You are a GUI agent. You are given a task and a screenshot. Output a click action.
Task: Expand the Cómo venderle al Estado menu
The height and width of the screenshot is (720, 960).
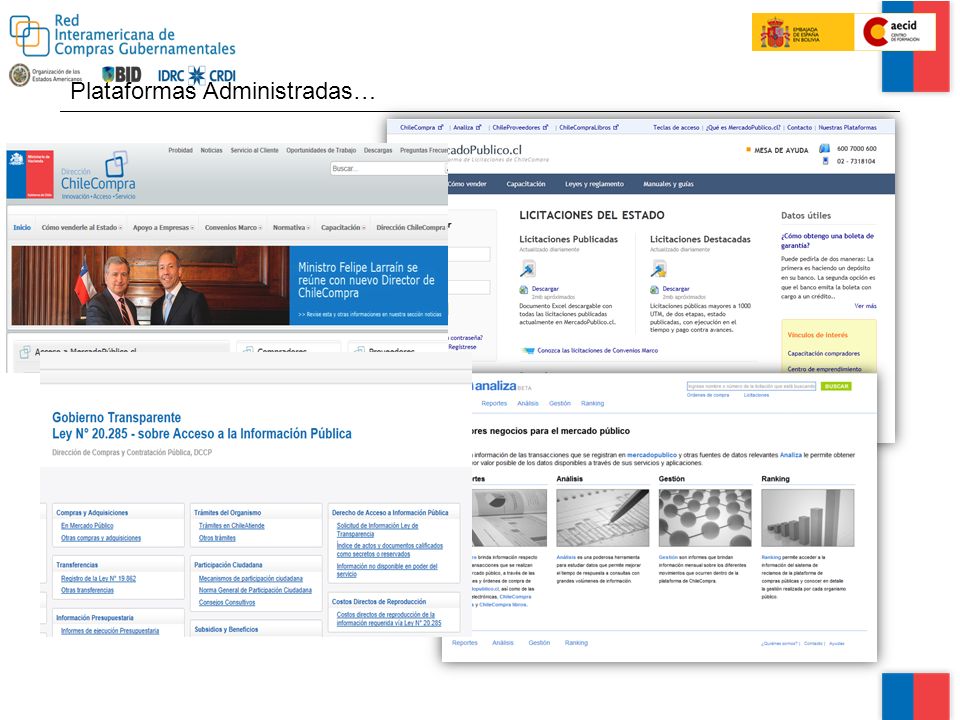(81, 228)
